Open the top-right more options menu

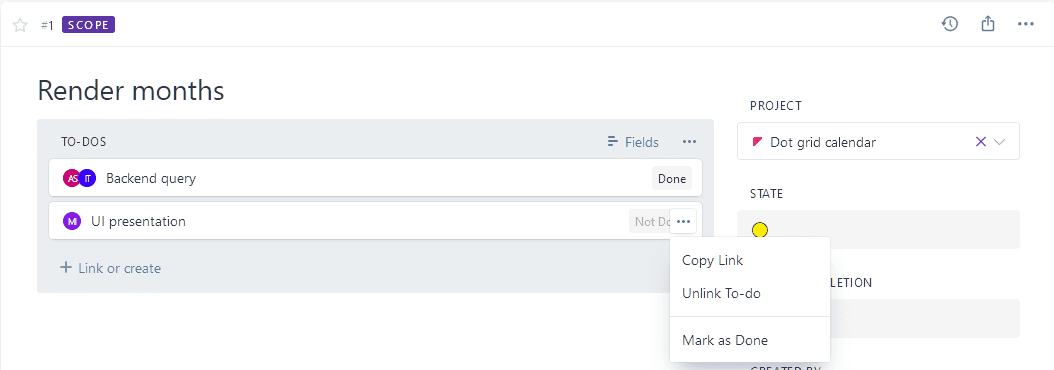pos(1025,24)
